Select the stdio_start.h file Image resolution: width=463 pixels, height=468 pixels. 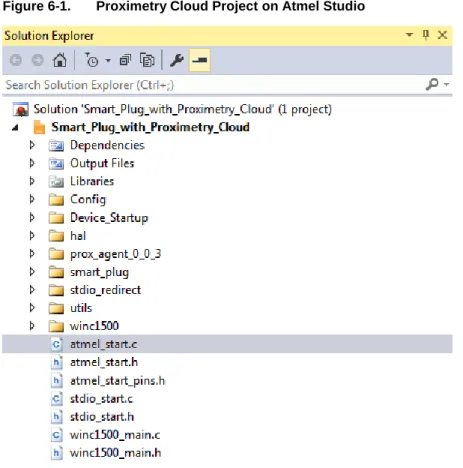[102, 417]
